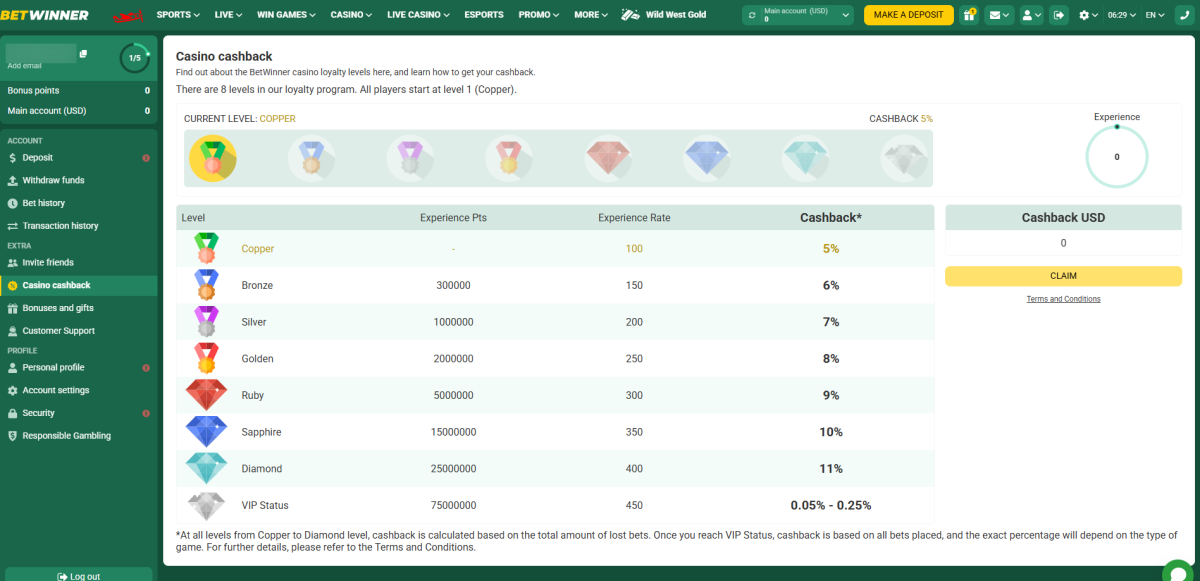
Task: Click the Ruby gem icon in the table
Action: [x=206, y=395]
